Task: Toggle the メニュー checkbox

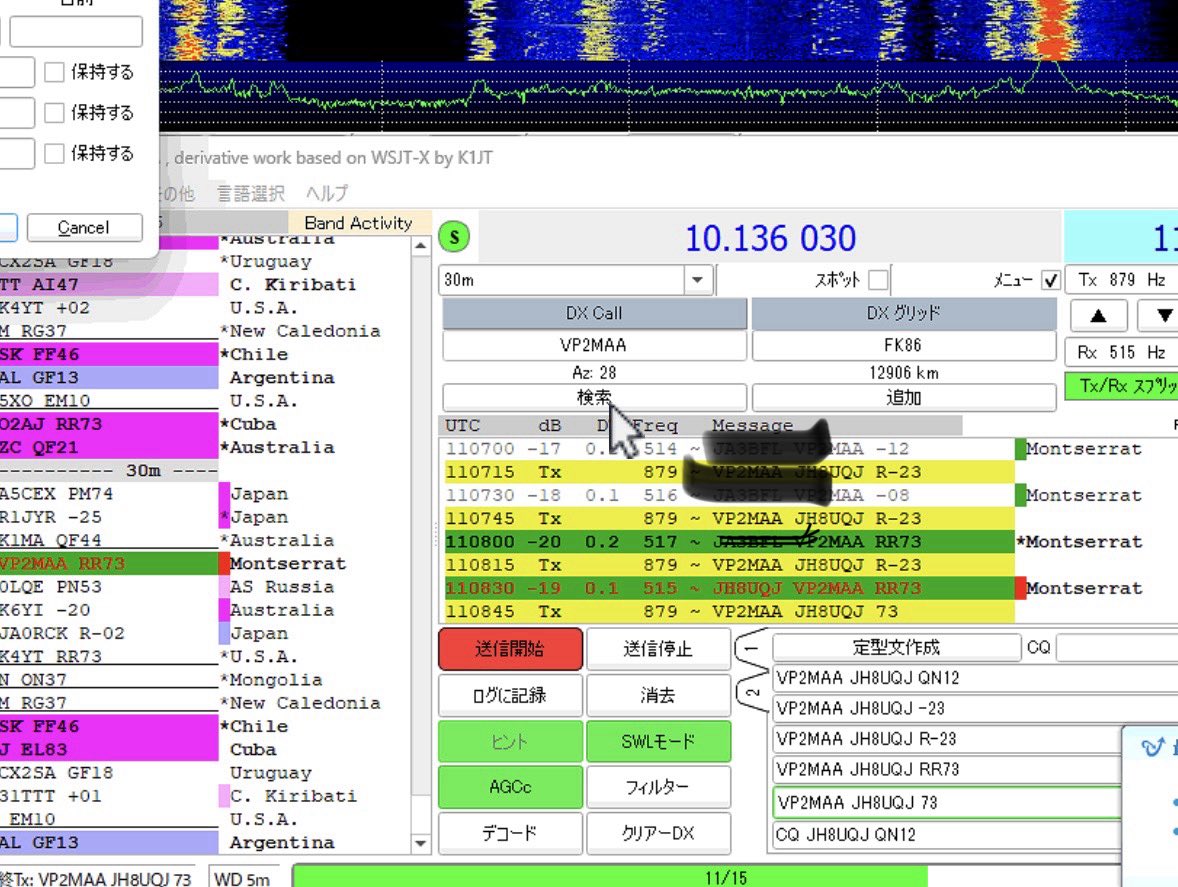Action: [x=1050, y=280]
